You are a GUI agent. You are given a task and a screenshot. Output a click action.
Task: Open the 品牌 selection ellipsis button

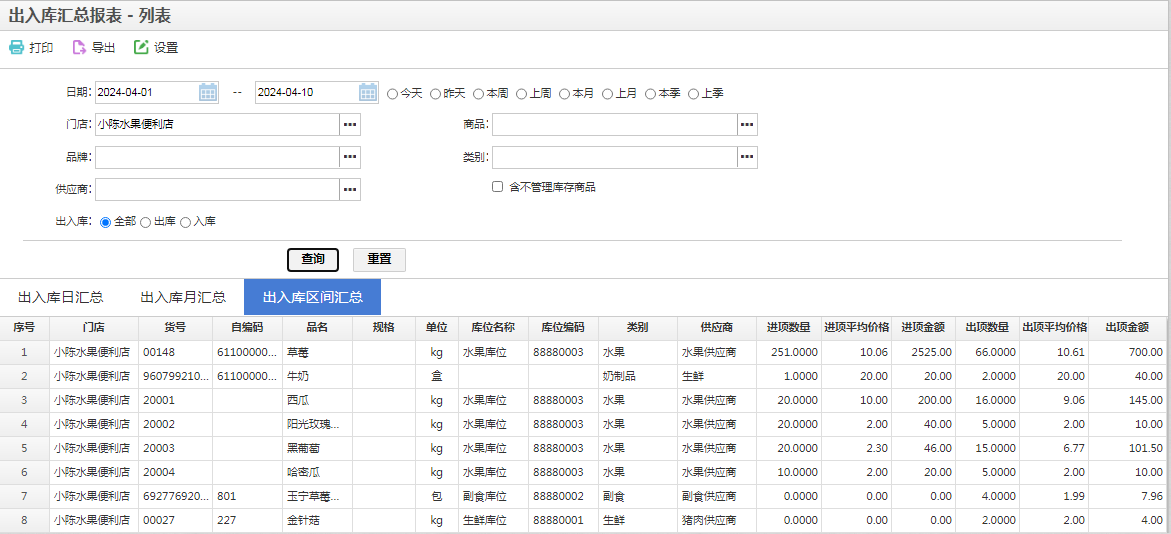[350, 158]
